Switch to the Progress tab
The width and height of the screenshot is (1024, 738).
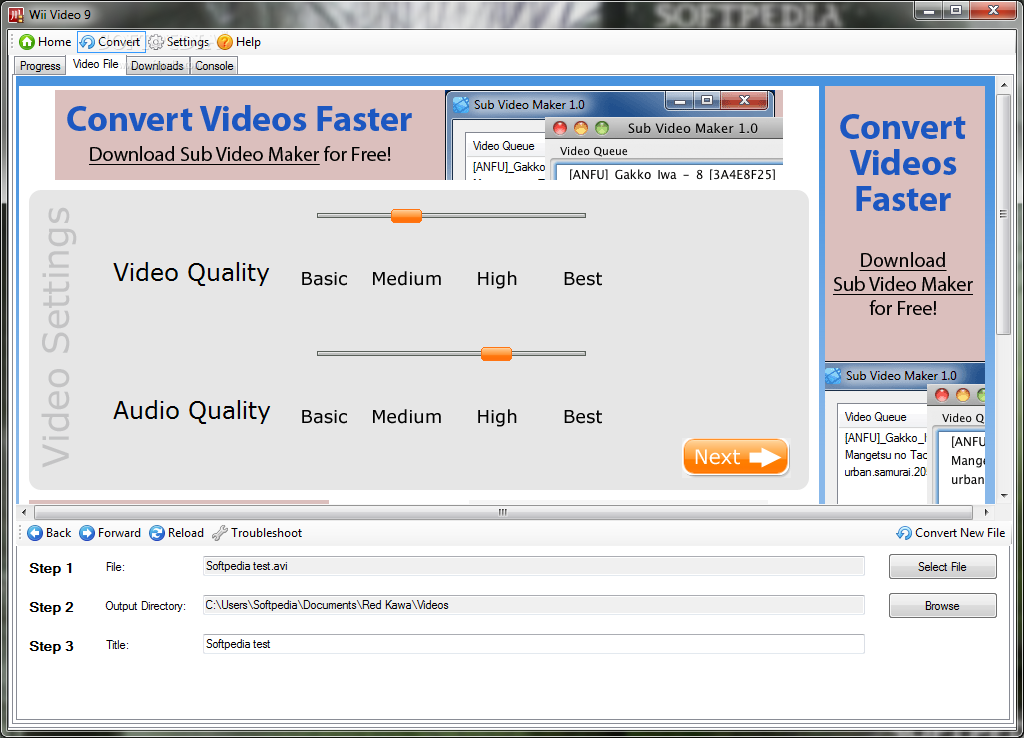click(40, 66)
